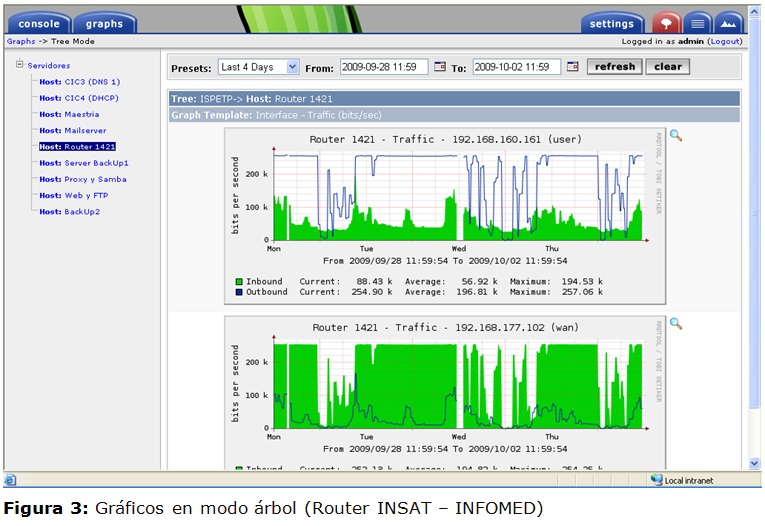765x526 pixels.
Task: Open the Presets time span dropdown
Action: click(x=292, y=67)
